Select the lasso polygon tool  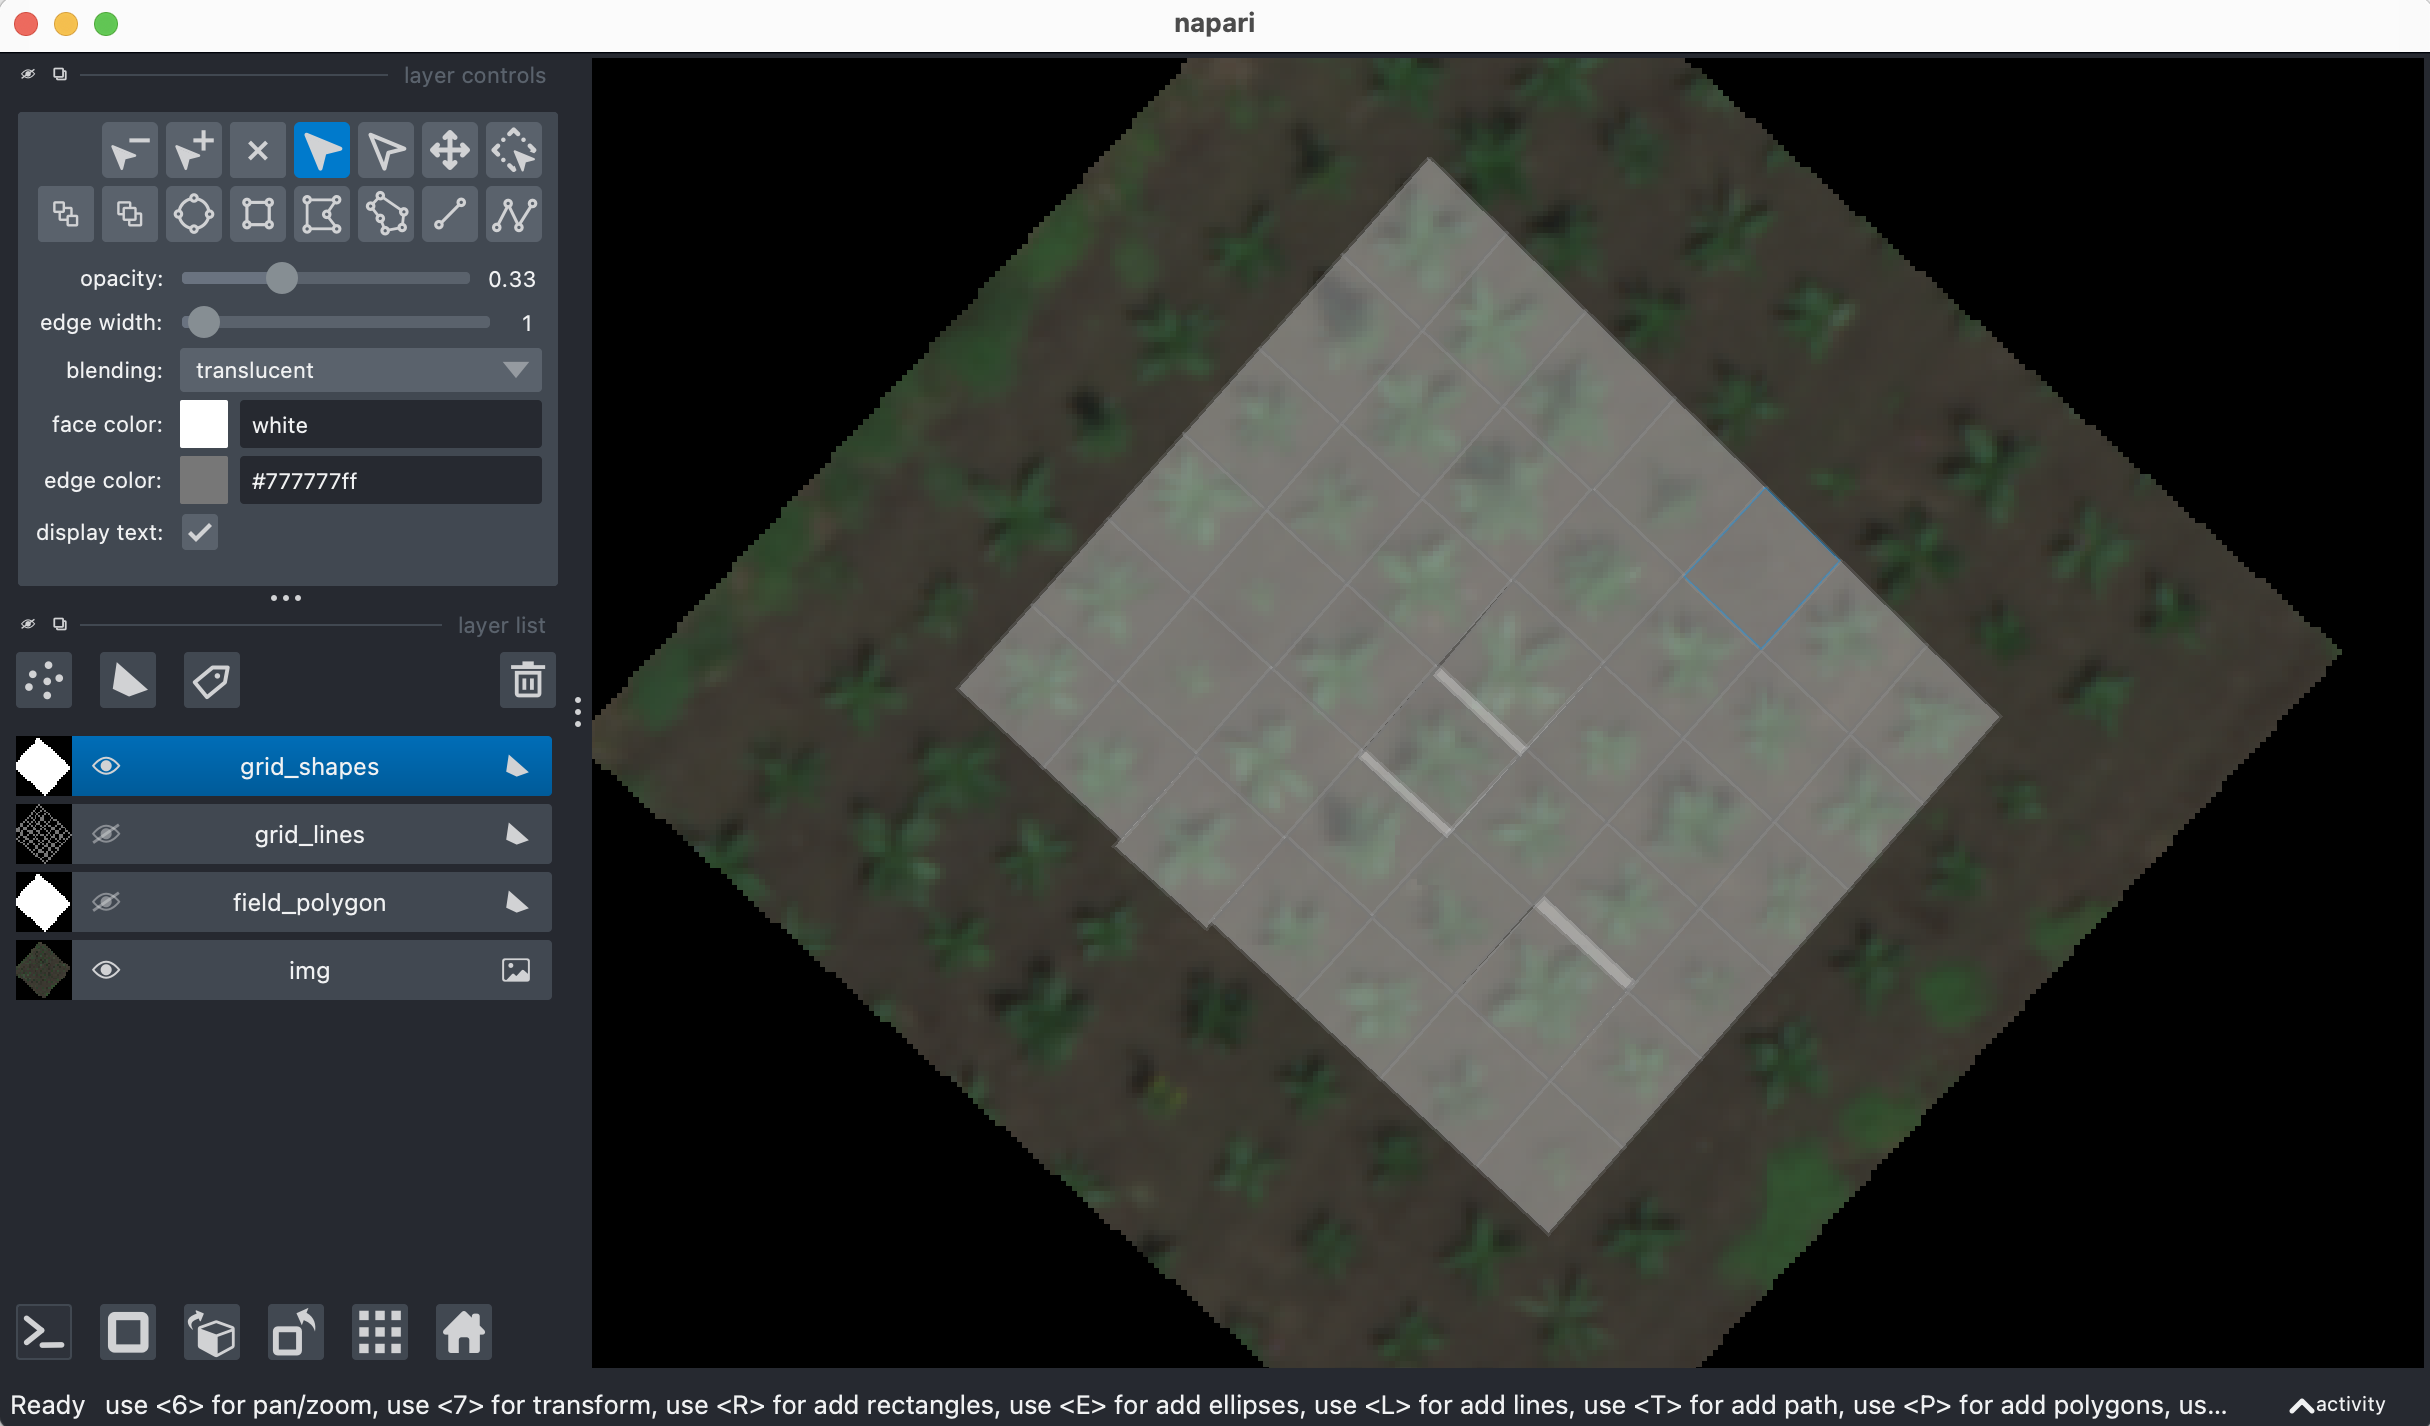pos(385,214)
